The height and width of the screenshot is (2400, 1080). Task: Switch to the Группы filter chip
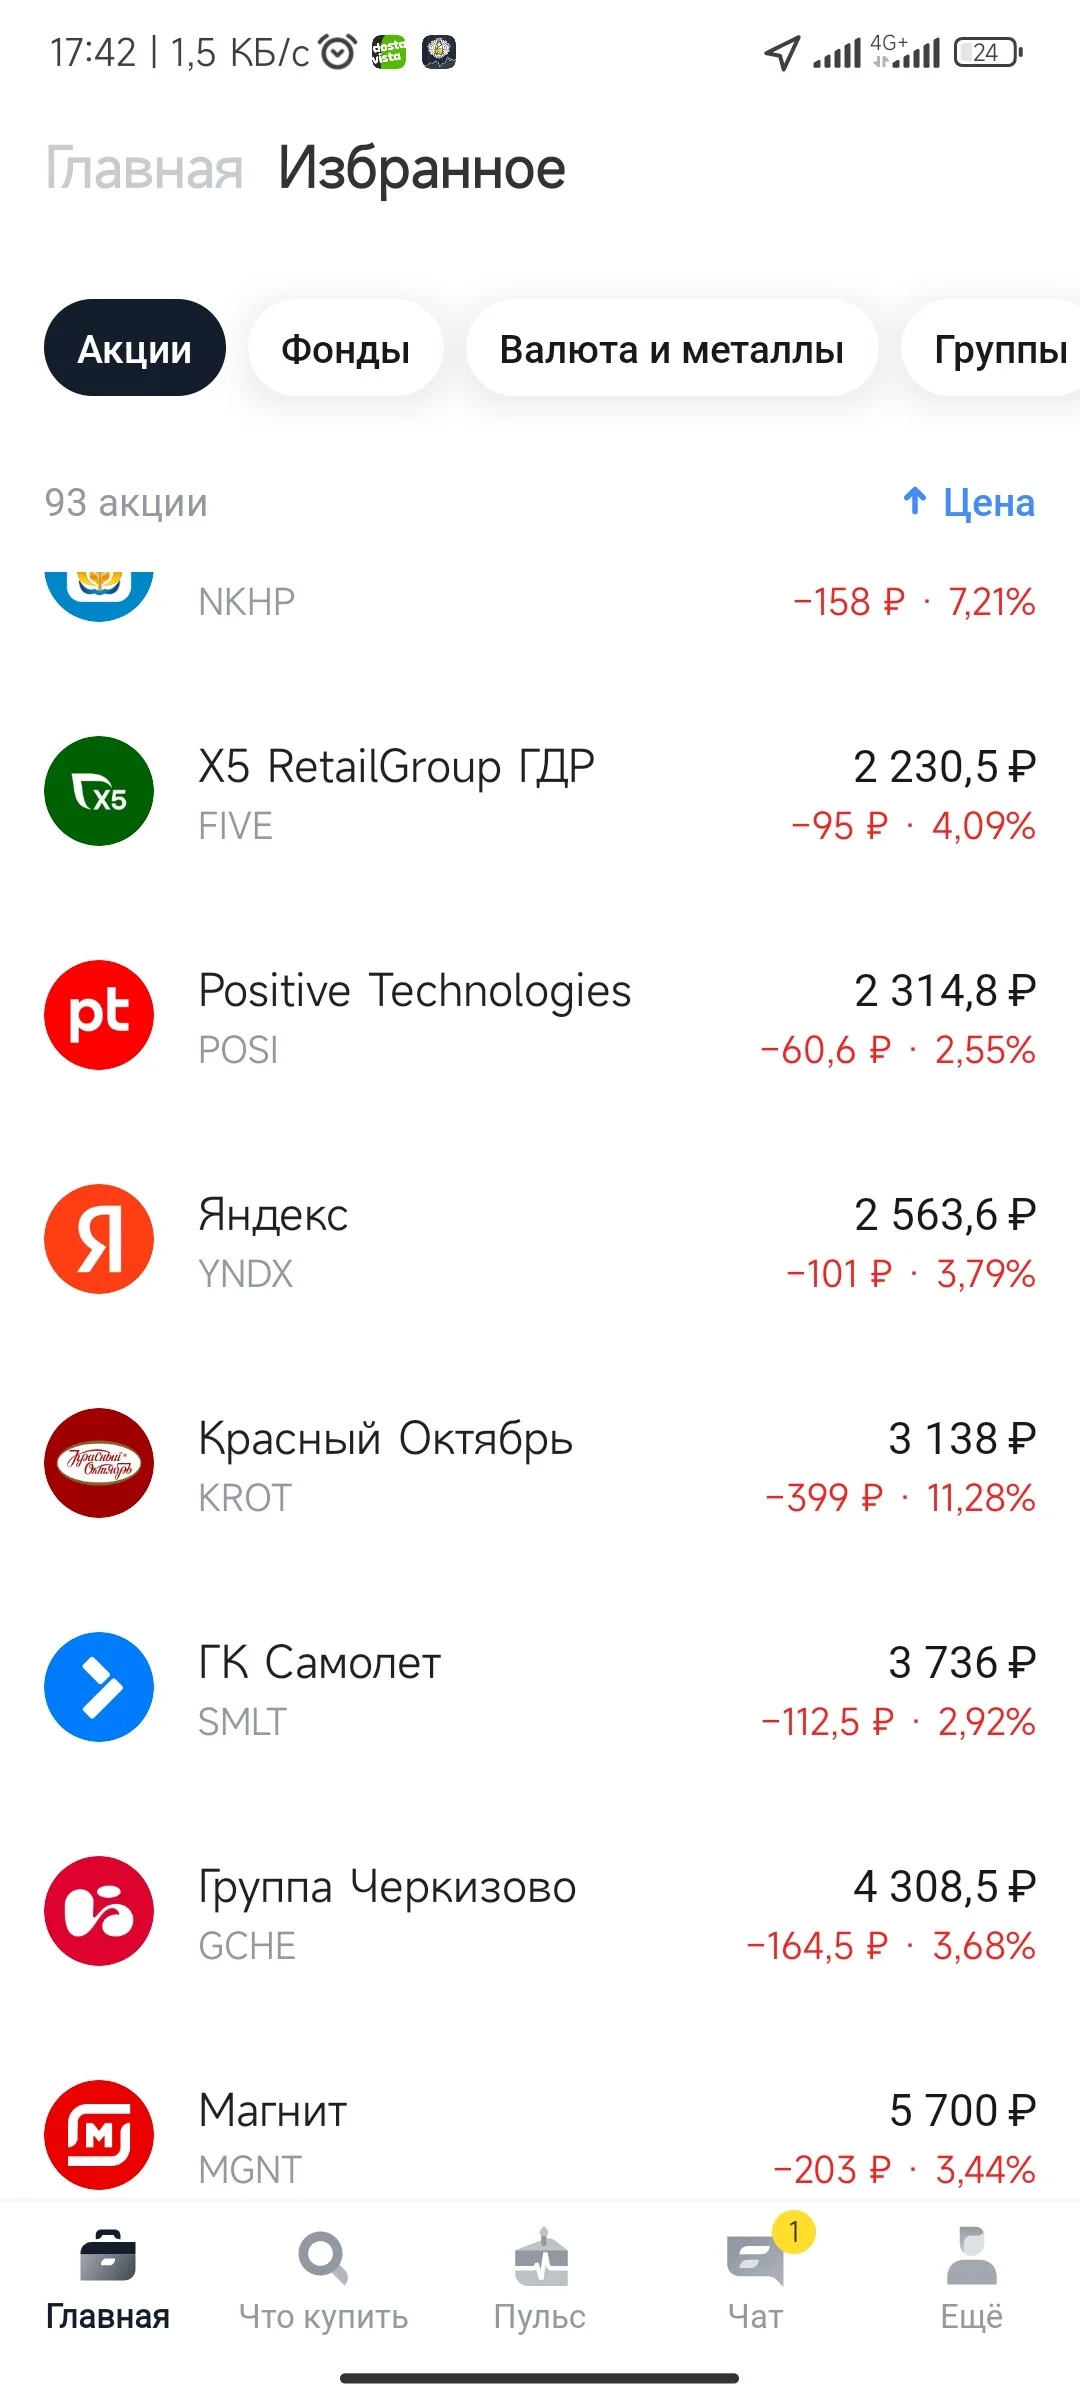(992, 348)
